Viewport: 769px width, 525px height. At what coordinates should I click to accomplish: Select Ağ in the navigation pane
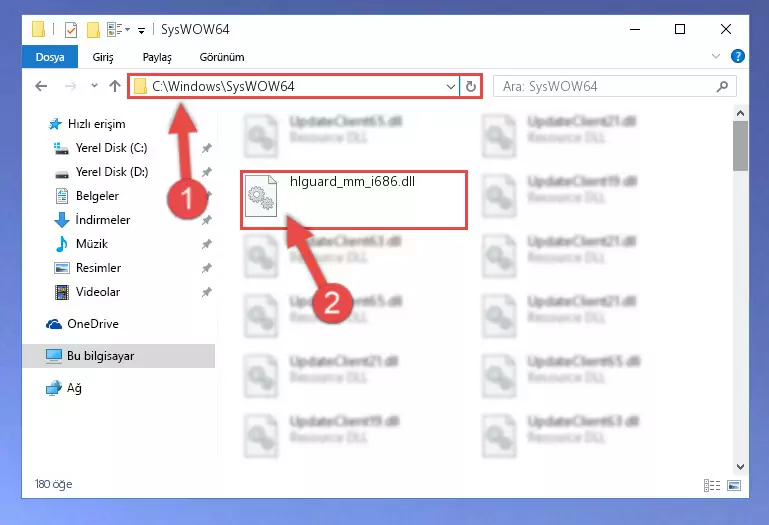click(64, 388)
